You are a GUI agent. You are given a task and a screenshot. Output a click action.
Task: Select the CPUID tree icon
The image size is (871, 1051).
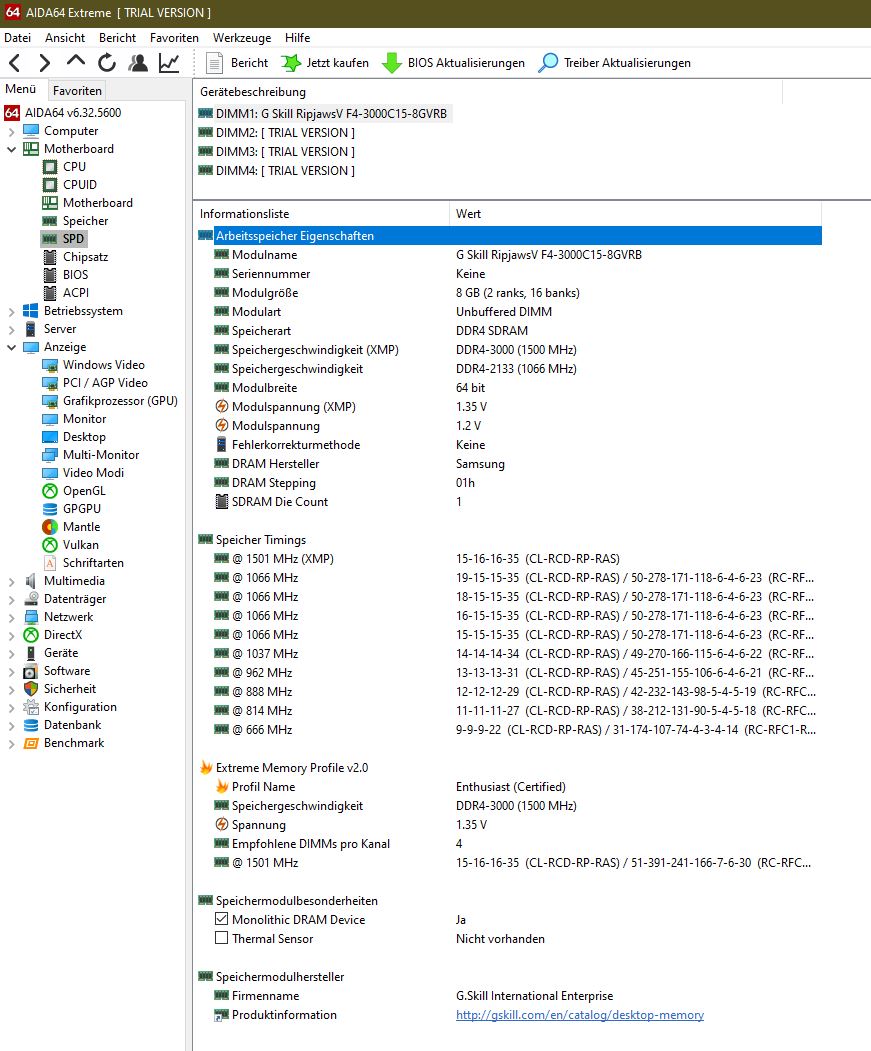pos(50,184)
